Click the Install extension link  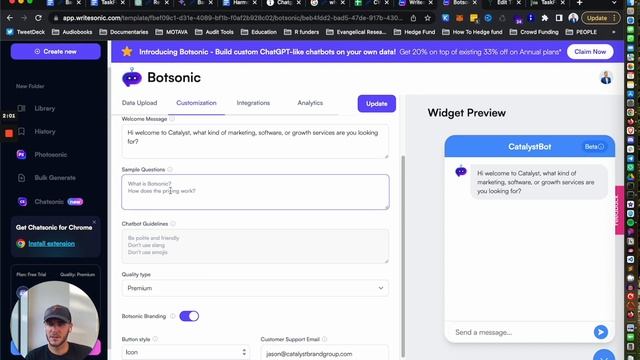coord(51,244)
